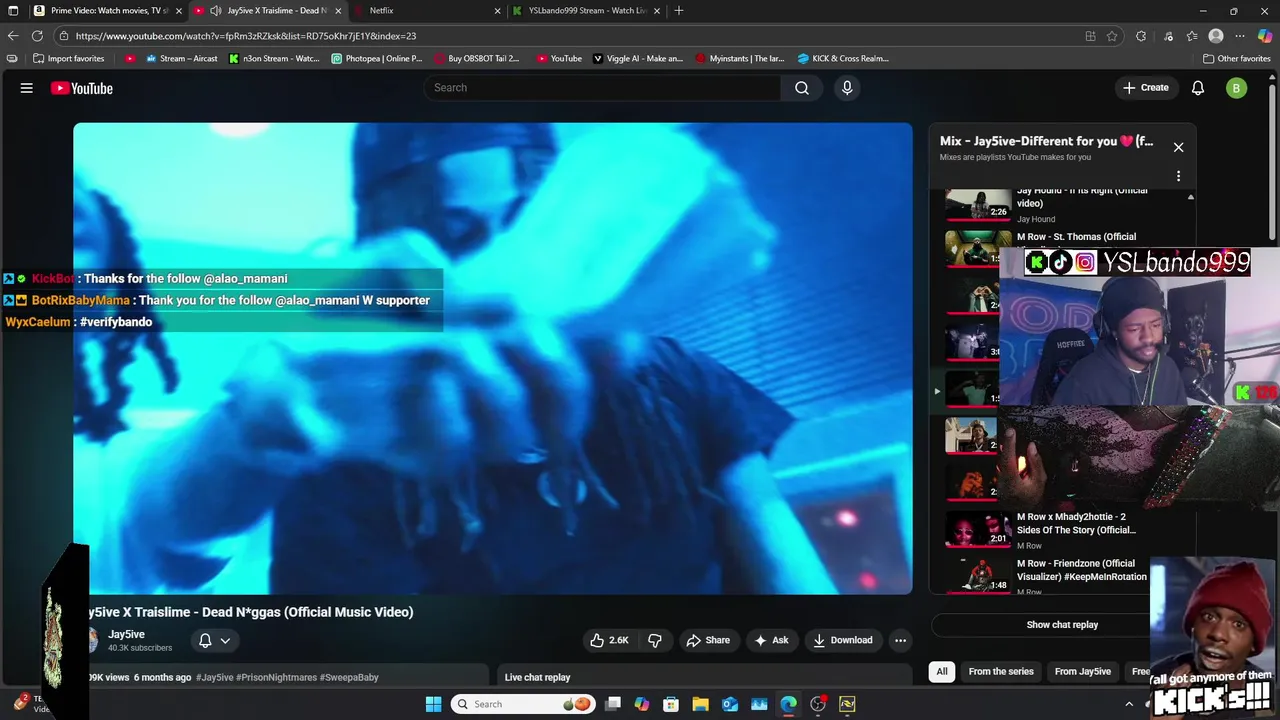Screen dimensions: 1280x720
Task: Mute the playing tab speaker icon
Action: (x=215, y=11)
